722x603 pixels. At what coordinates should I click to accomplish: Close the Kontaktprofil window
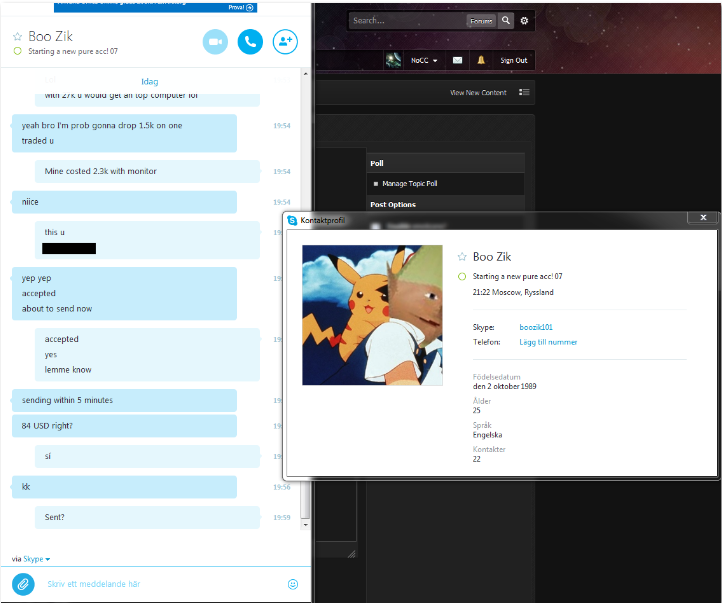coord(703,217)
